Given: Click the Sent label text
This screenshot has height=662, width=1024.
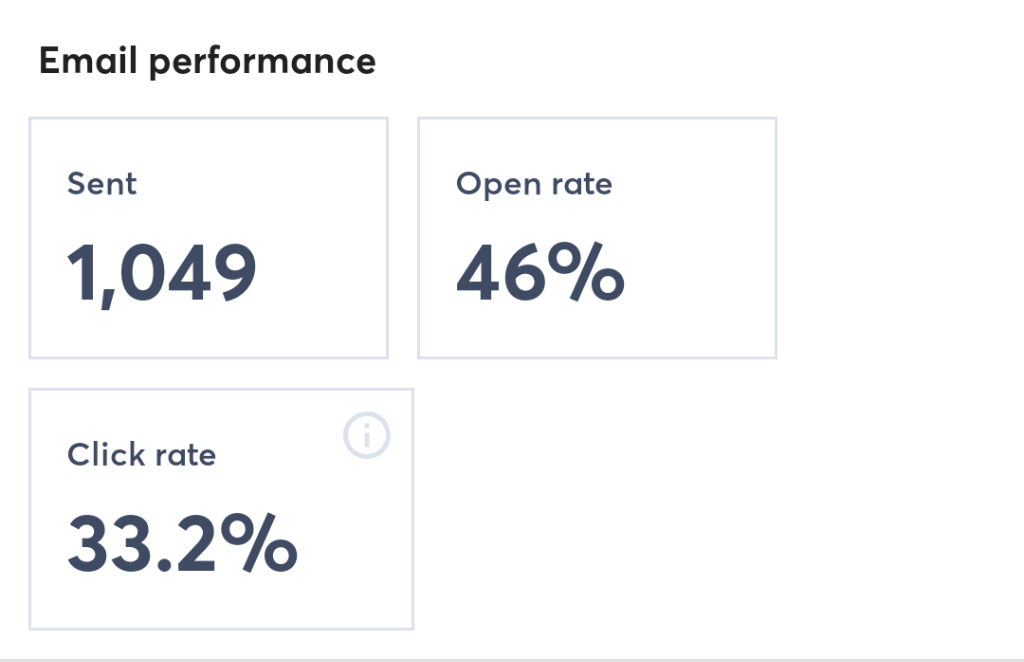Looking at the screenshot, I should [101, 183].
